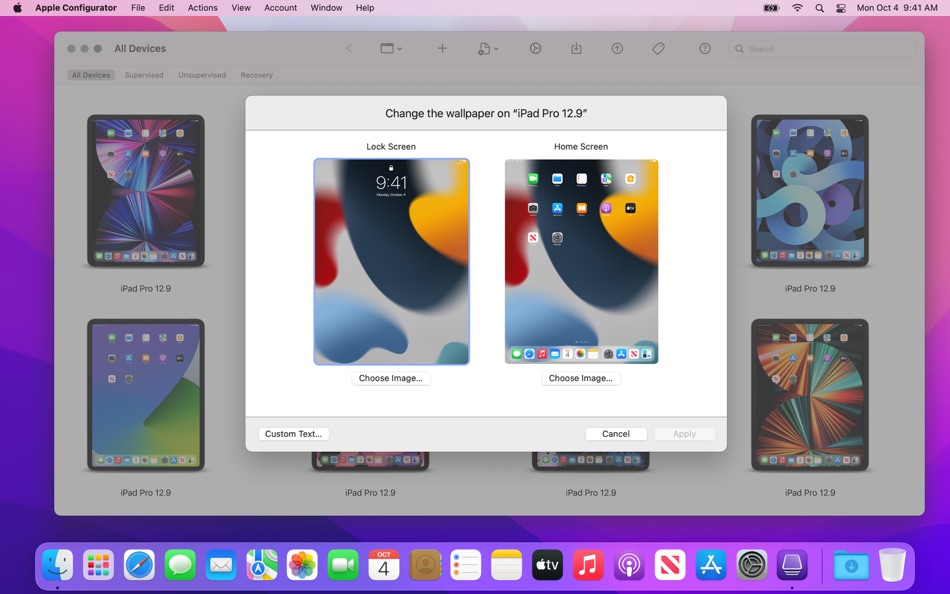950x594 pixels.
Task: Open FaceTime from the Dock
Action: click(x=343, y=566)
